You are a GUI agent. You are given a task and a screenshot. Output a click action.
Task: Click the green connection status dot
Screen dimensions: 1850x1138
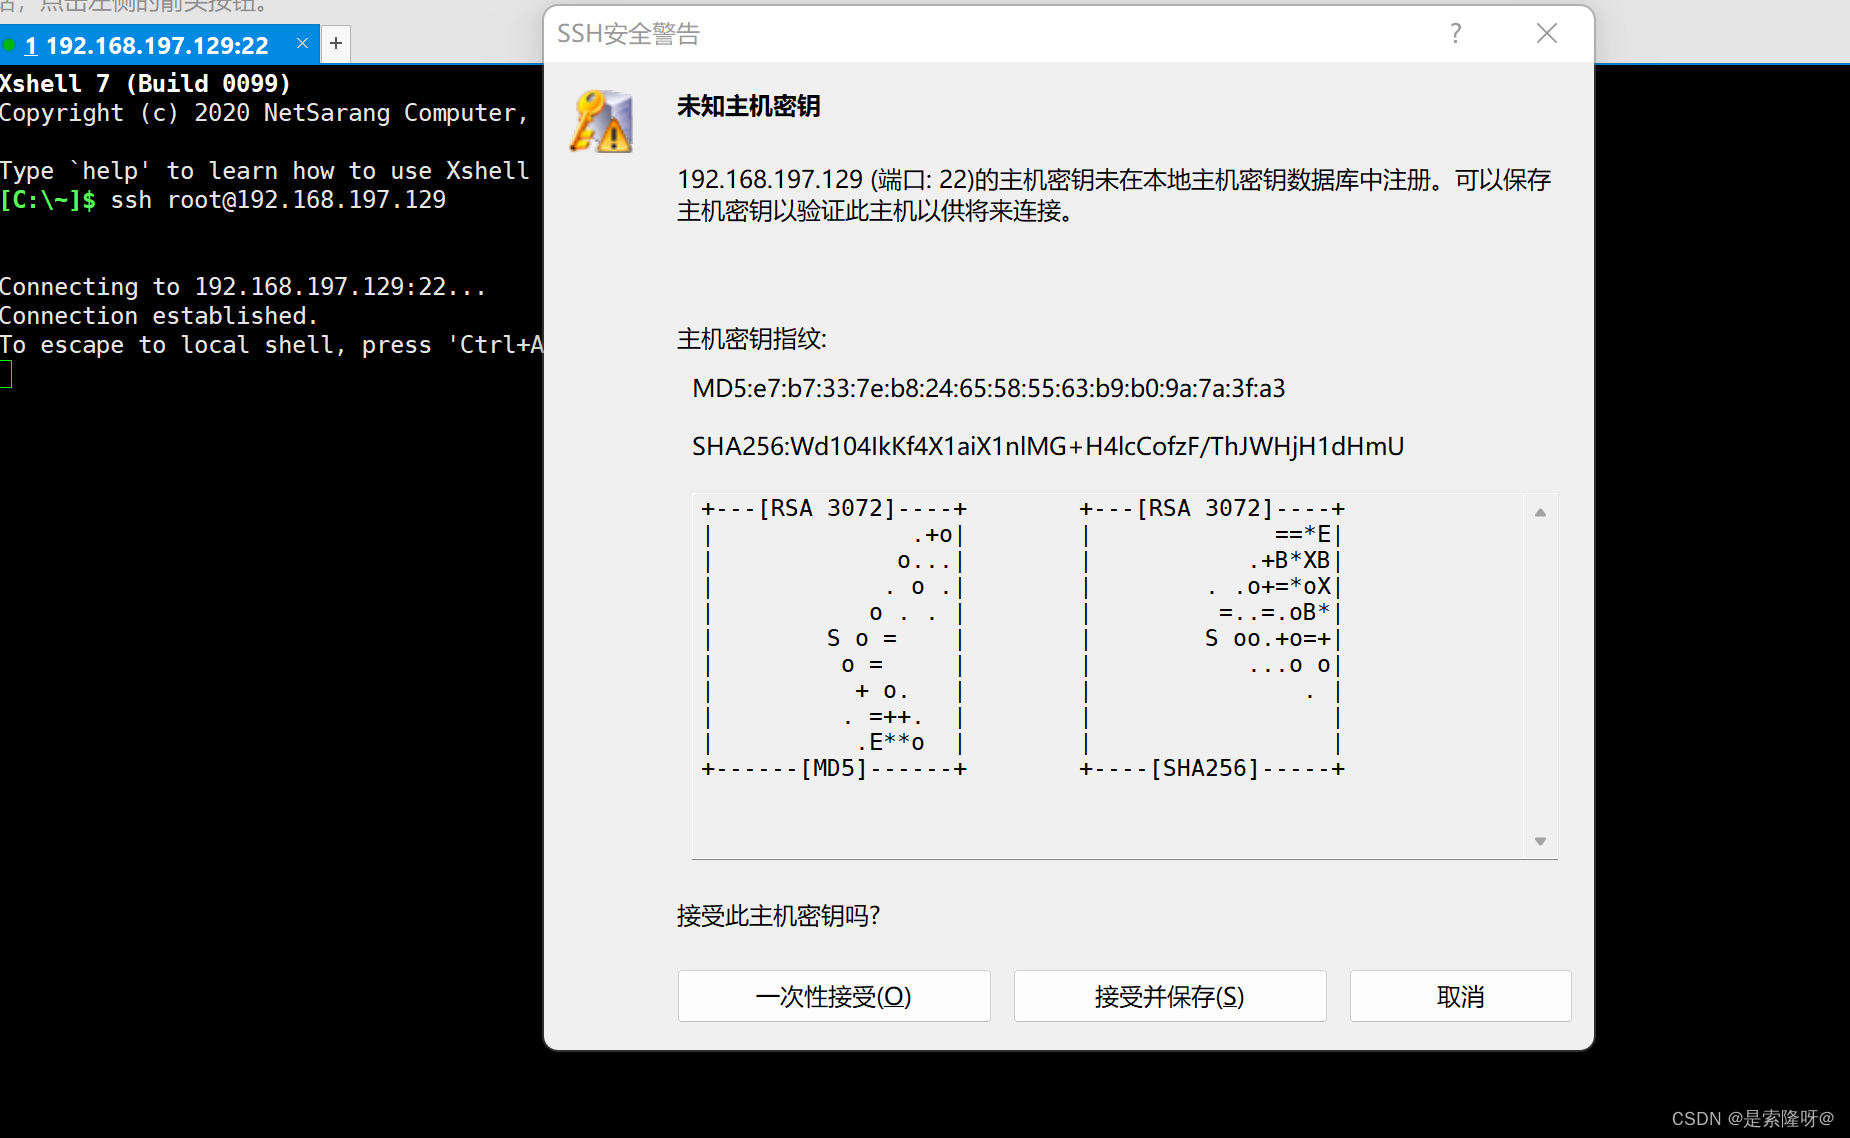tap(10, 43)
